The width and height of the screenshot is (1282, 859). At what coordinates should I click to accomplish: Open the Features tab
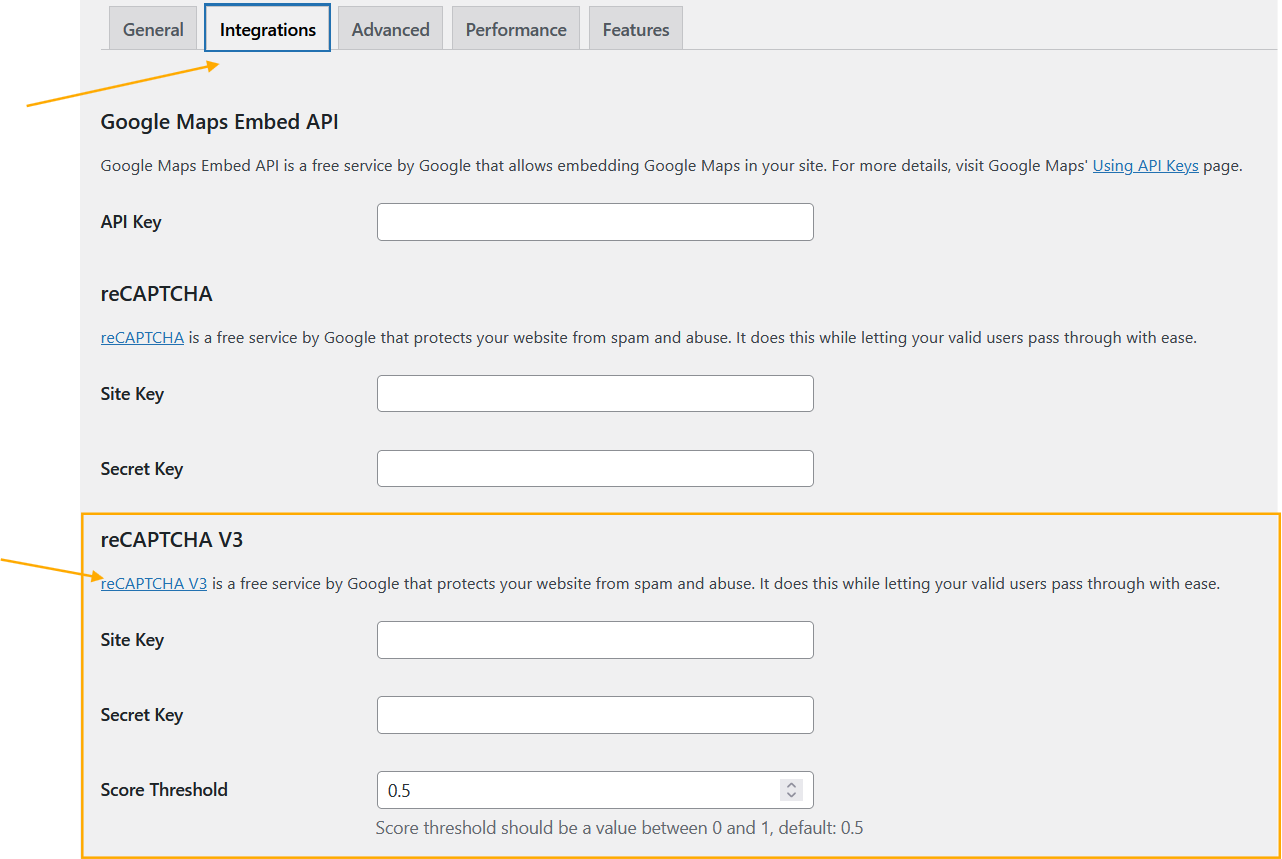636,29
